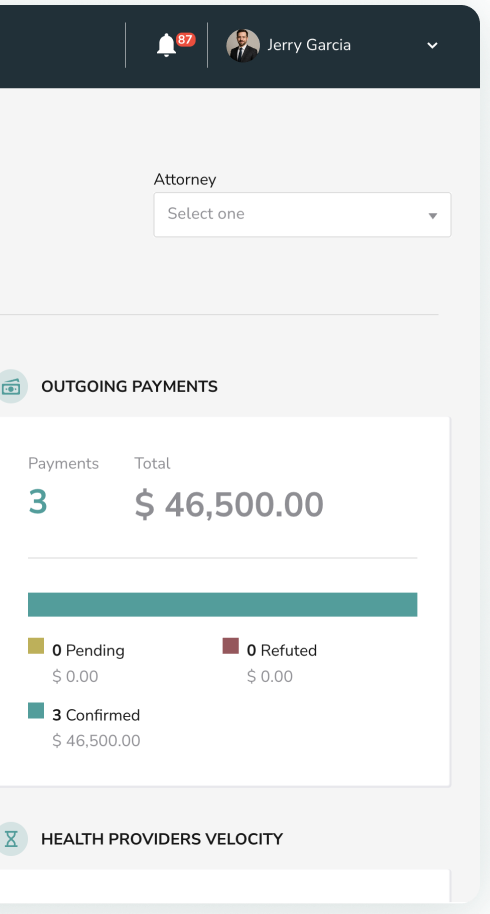490x914 pixels.
Task: Click the Attorney dropdown arrow
Action: pos(432,216)
